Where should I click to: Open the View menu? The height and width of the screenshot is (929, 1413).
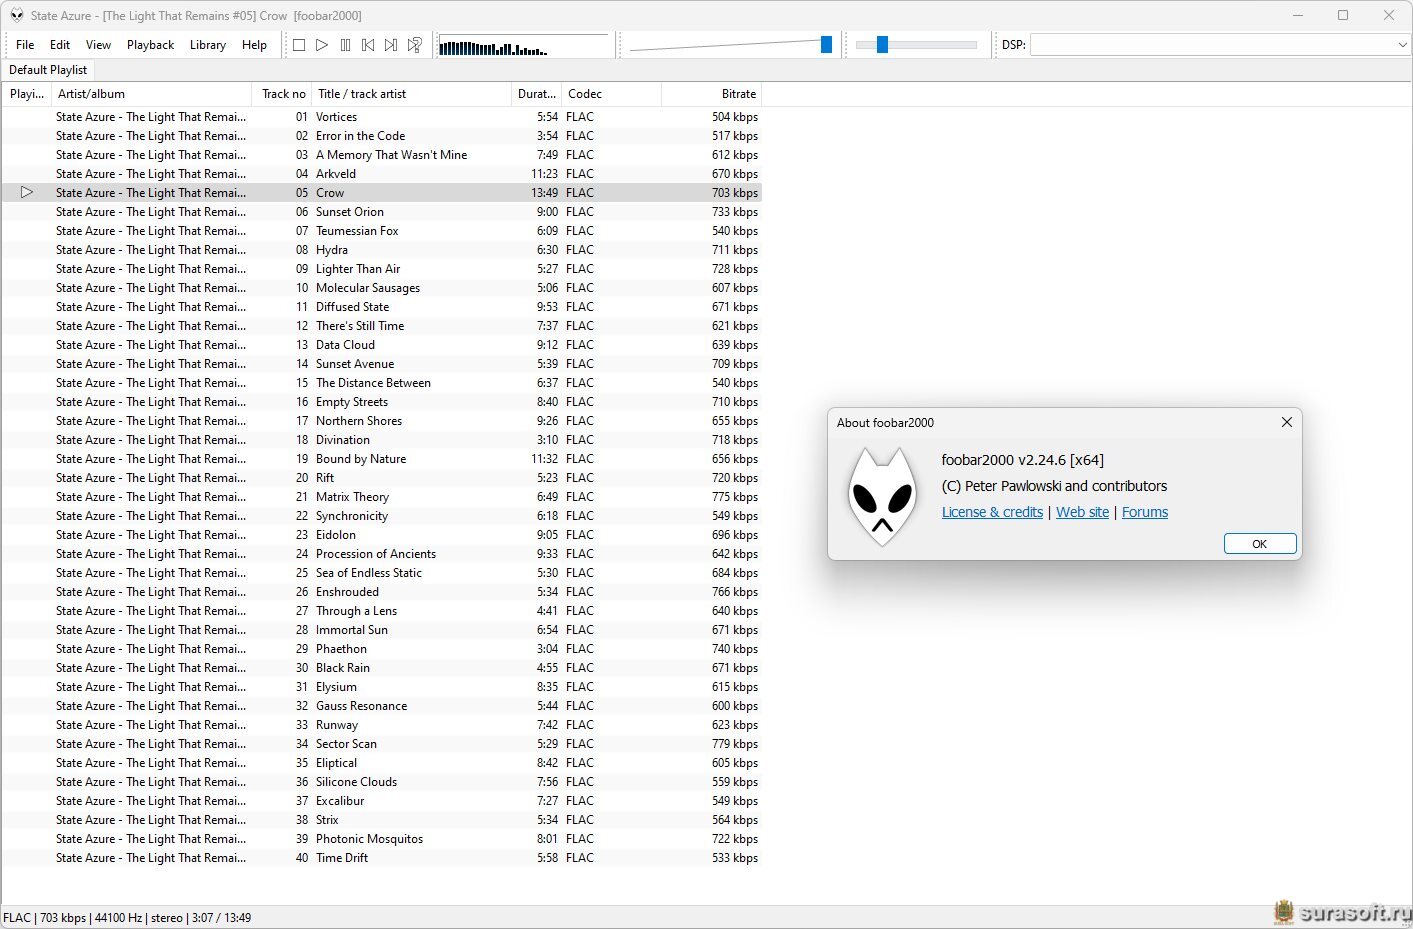tap(98, 45)
